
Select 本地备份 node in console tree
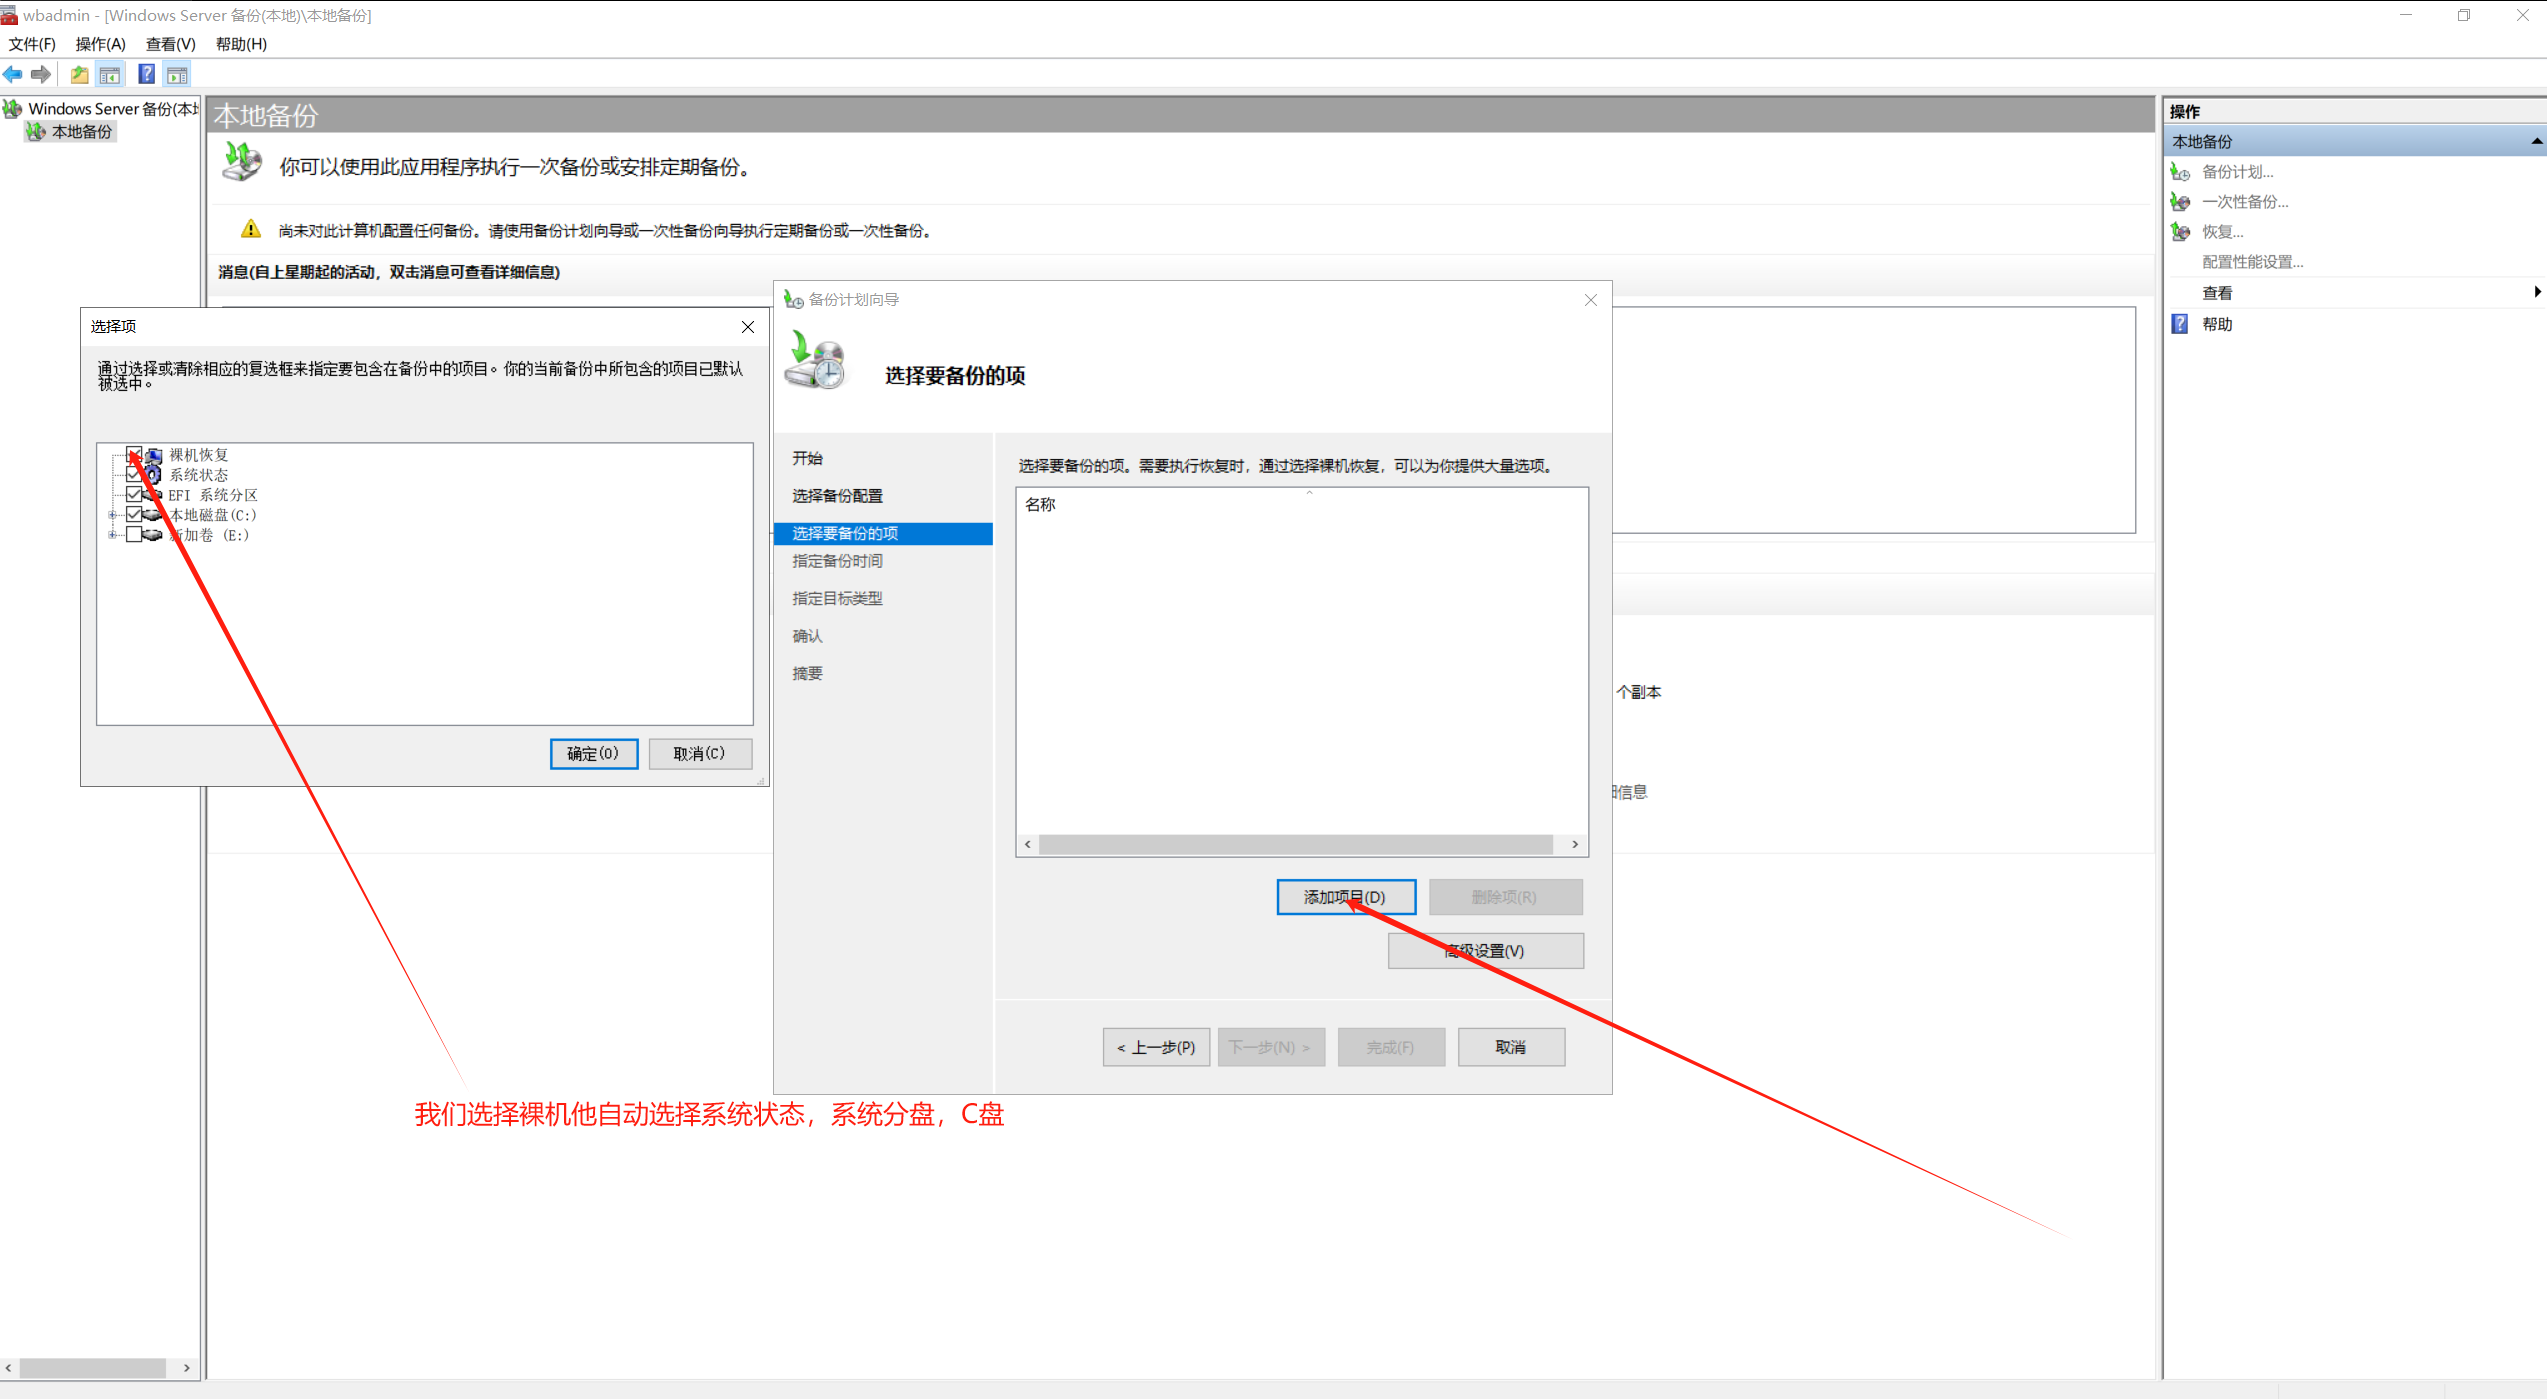[x=81, y=132]
